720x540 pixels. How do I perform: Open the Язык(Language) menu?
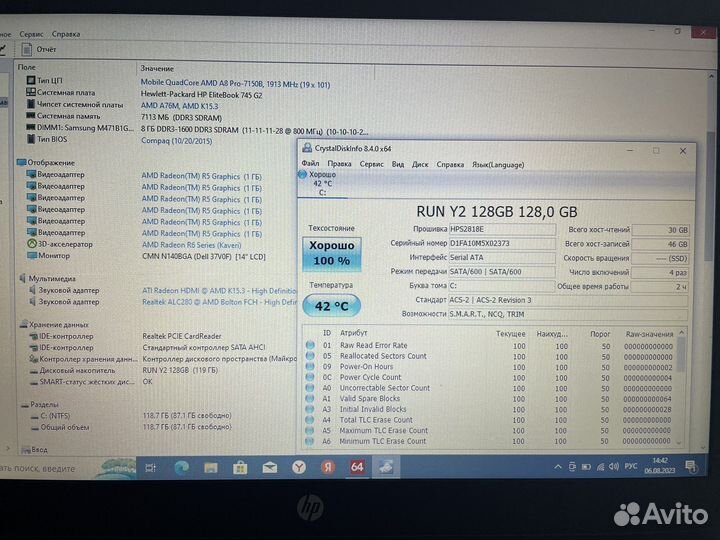pos(498,165)
